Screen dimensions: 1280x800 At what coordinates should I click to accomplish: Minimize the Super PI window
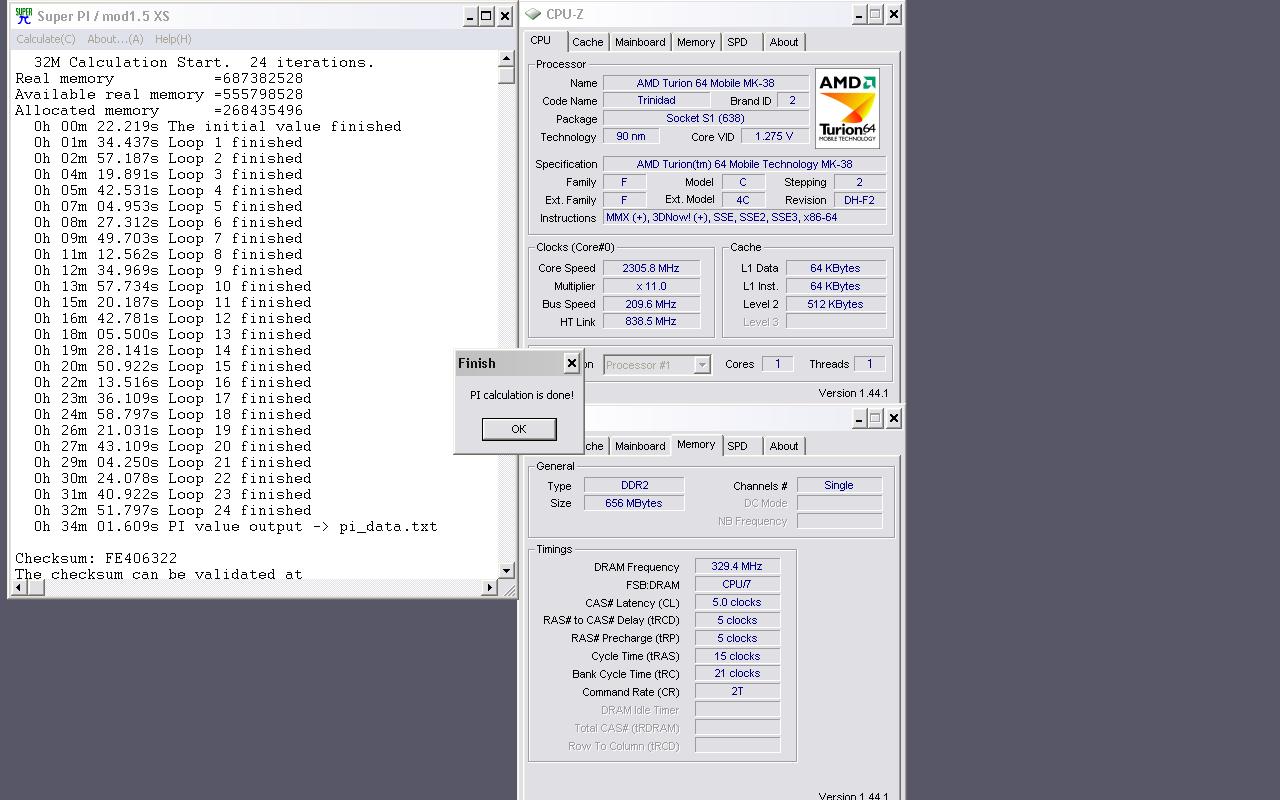pos(470,16)
